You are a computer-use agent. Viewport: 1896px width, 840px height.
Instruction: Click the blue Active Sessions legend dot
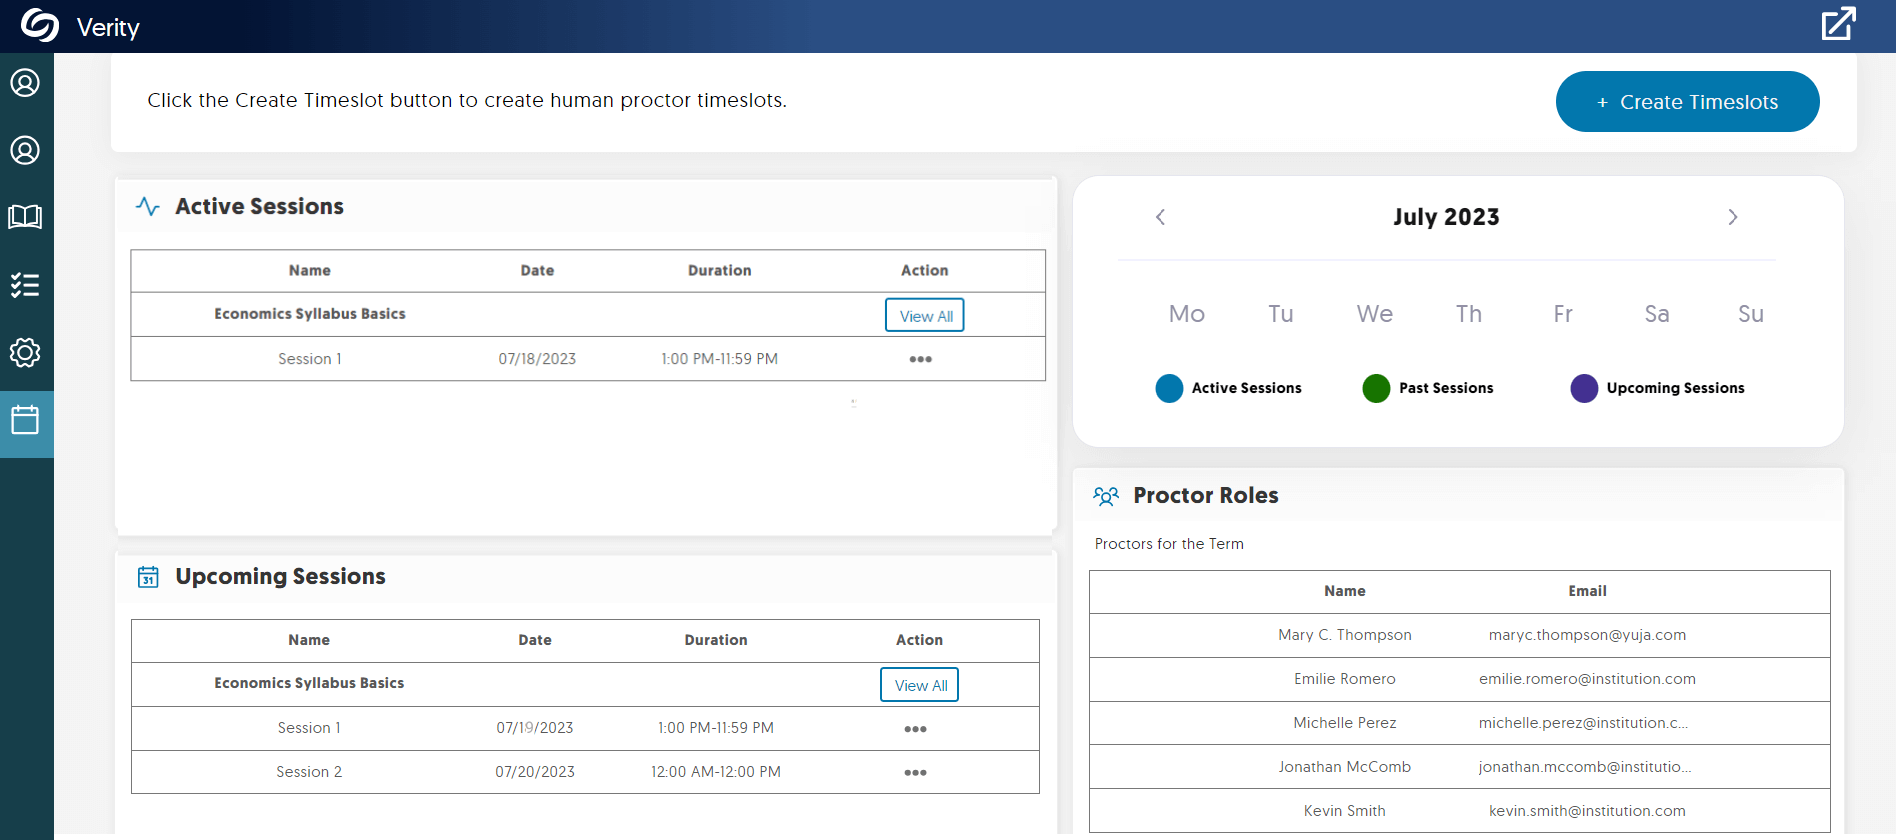(1169, 388)
